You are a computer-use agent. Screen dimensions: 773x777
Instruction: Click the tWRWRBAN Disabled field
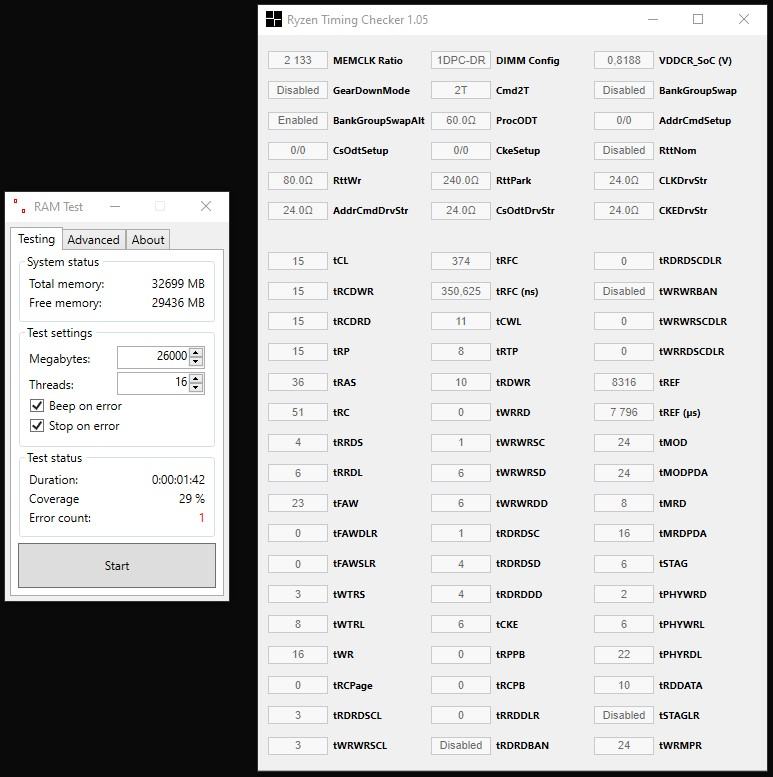pyautogui.click(x=624, y=291)
